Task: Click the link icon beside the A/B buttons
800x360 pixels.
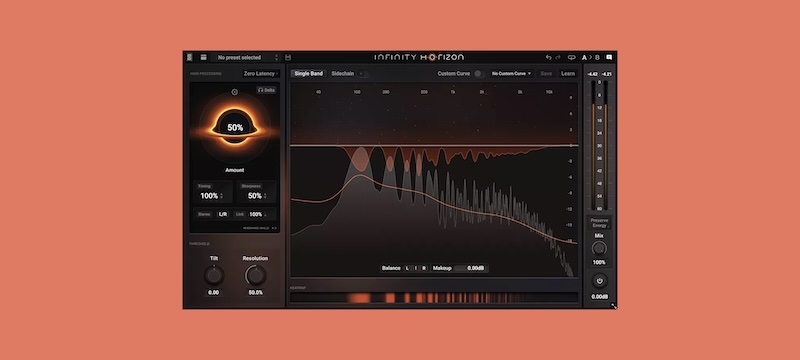Action: pyautogui.click(x=572, y=58)
